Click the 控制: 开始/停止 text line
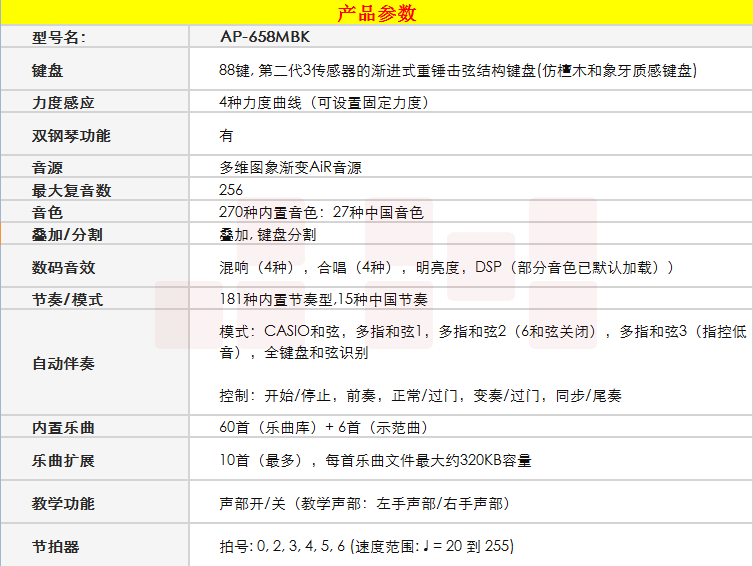 tap(420, 396)
